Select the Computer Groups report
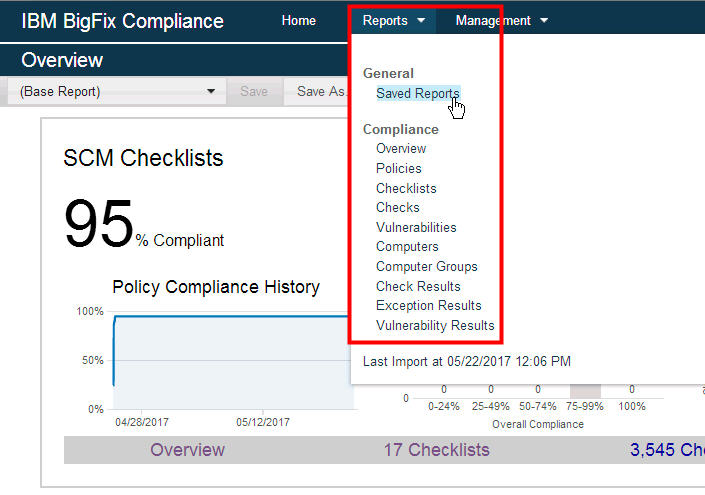705x495 pixels. [x=427, y=267]
